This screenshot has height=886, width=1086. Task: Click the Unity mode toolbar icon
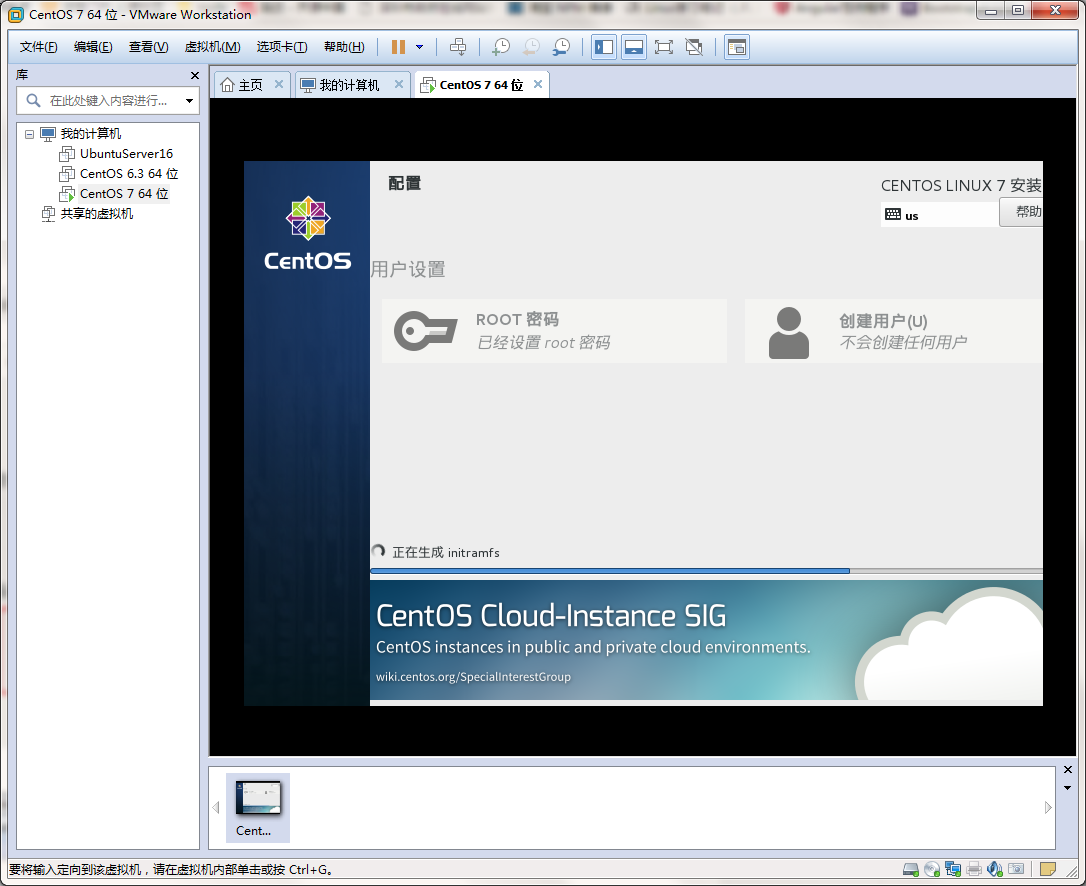click(x=694, y=47)
